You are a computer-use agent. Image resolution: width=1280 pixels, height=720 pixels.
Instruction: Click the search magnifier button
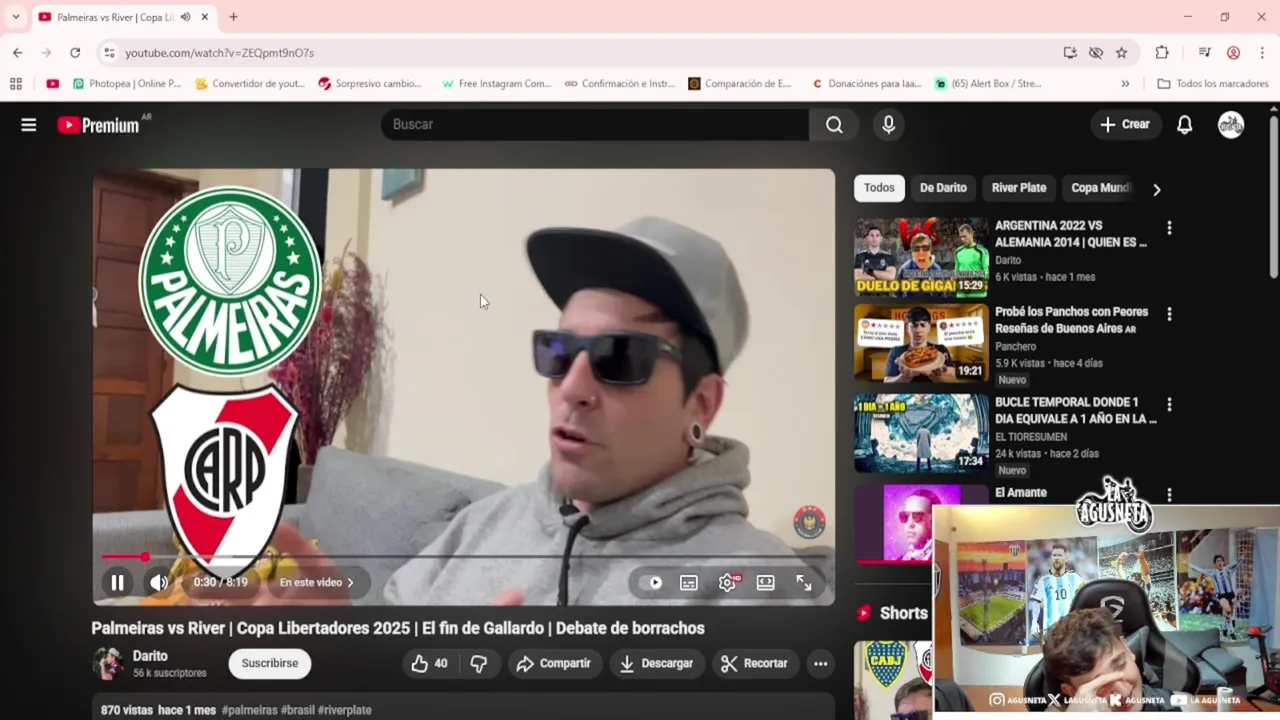click(834, 125)
